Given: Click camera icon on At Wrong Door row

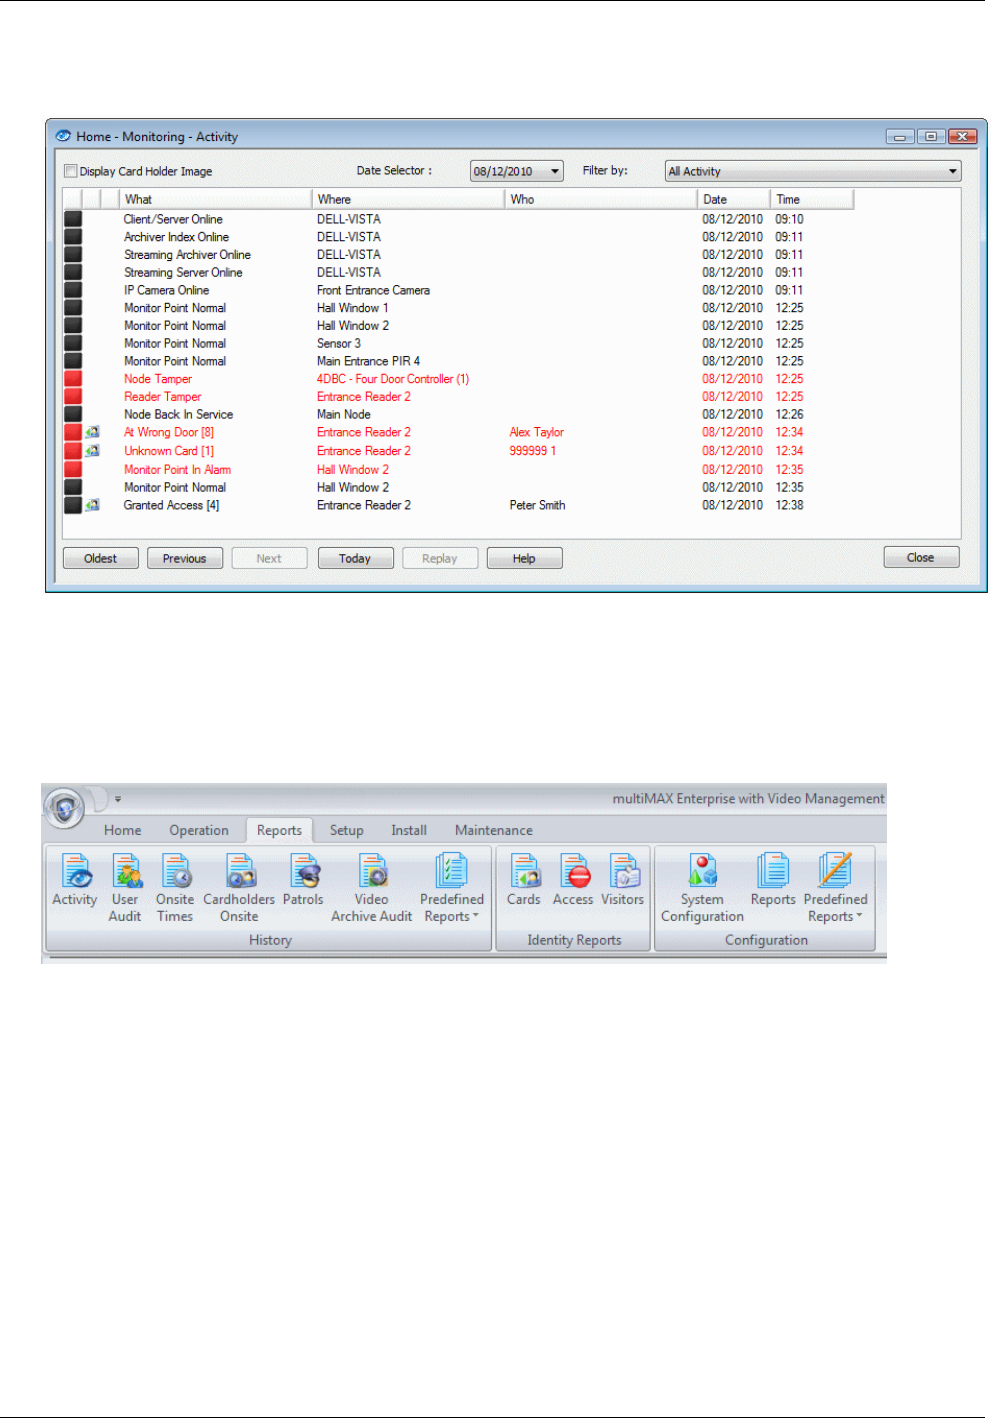Looking at the screenshot, I should pyautogui.click(x=92, y=432).
